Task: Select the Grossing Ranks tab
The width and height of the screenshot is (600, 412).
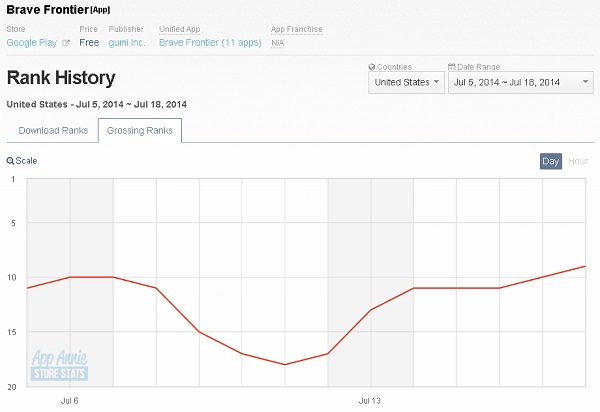Action: pyautogui.click(x=140, y=130)
